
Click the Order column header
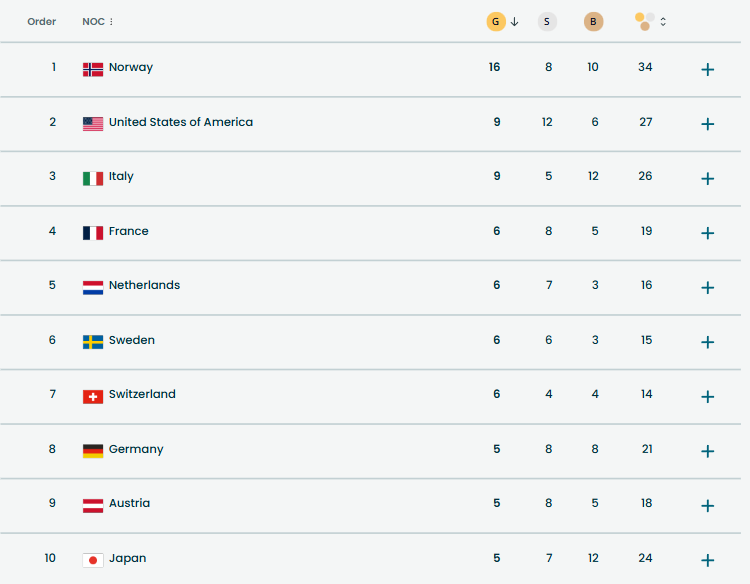tap(42, 22)
